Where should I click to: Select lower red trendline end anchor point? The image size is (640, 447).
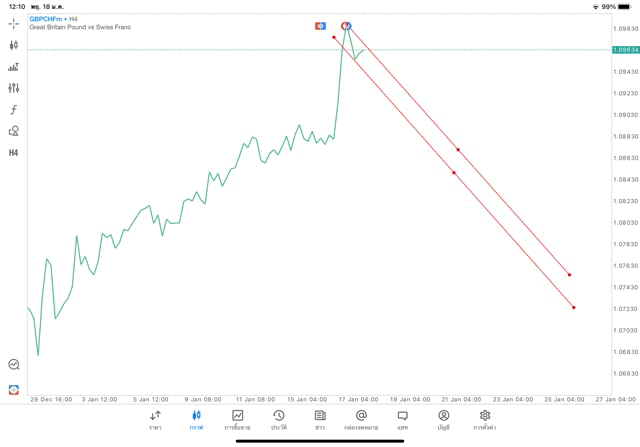coord(574,307)
